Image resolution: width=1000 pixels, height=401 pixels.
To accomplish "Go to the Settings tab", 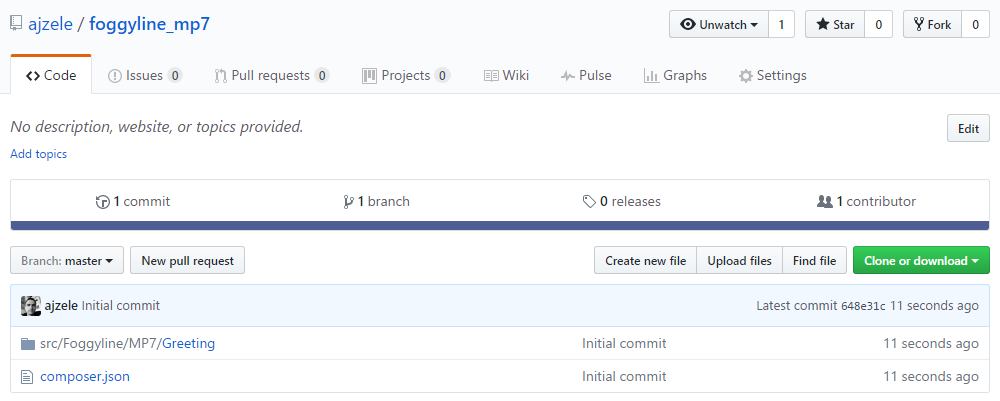I will 772,75.
